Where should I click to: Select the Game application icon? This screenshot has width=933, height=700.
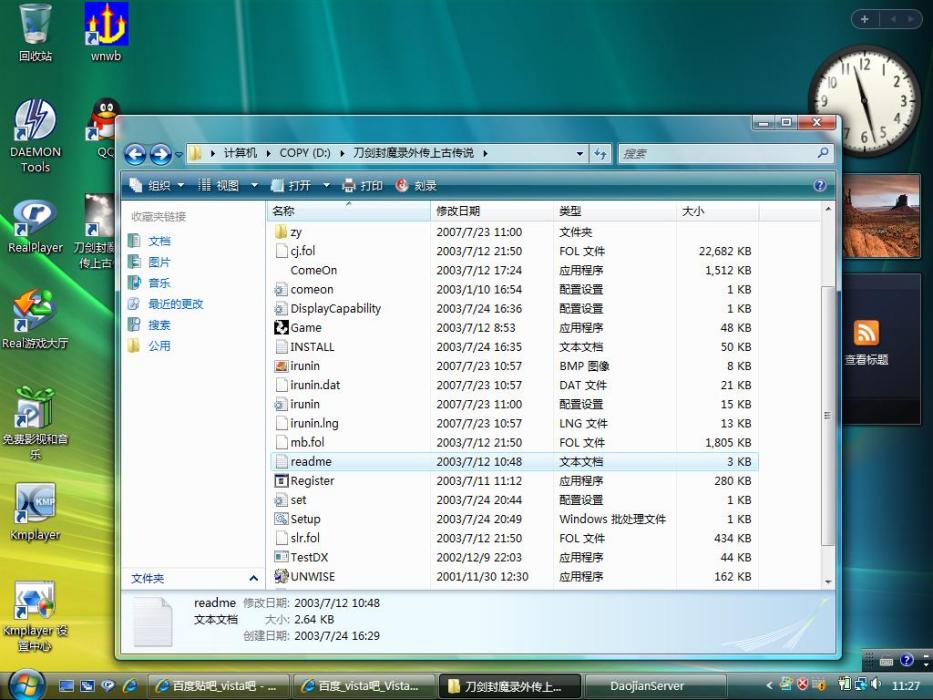(281, 327)
